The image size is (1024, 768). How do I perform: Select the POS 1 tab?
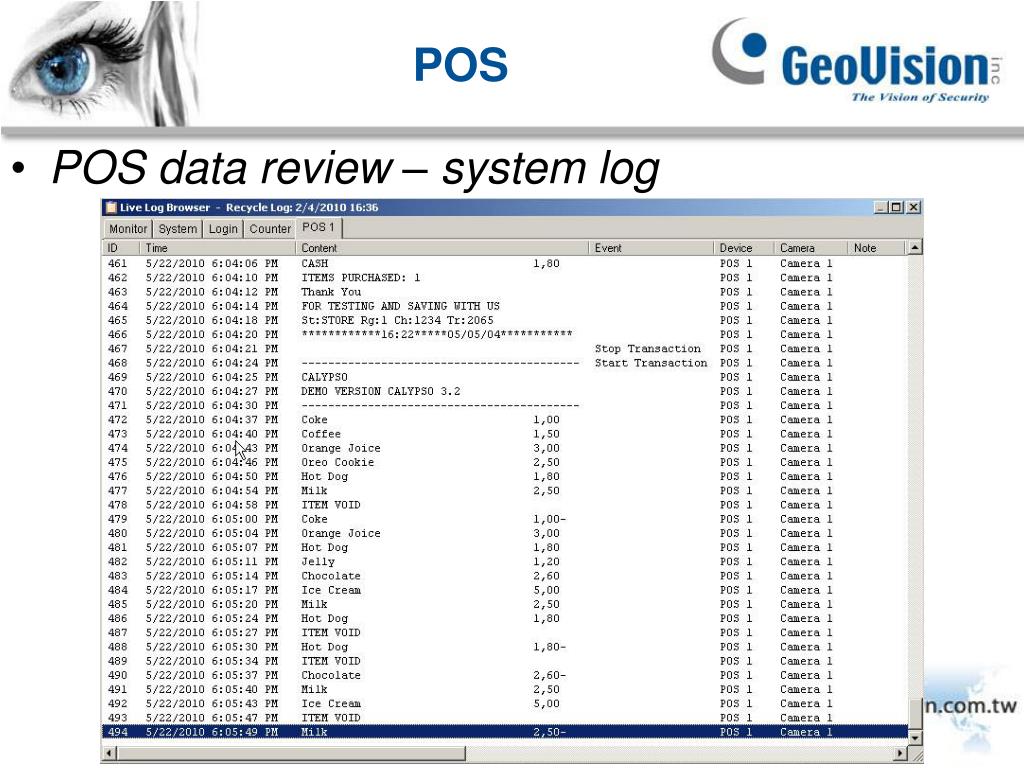318,228
